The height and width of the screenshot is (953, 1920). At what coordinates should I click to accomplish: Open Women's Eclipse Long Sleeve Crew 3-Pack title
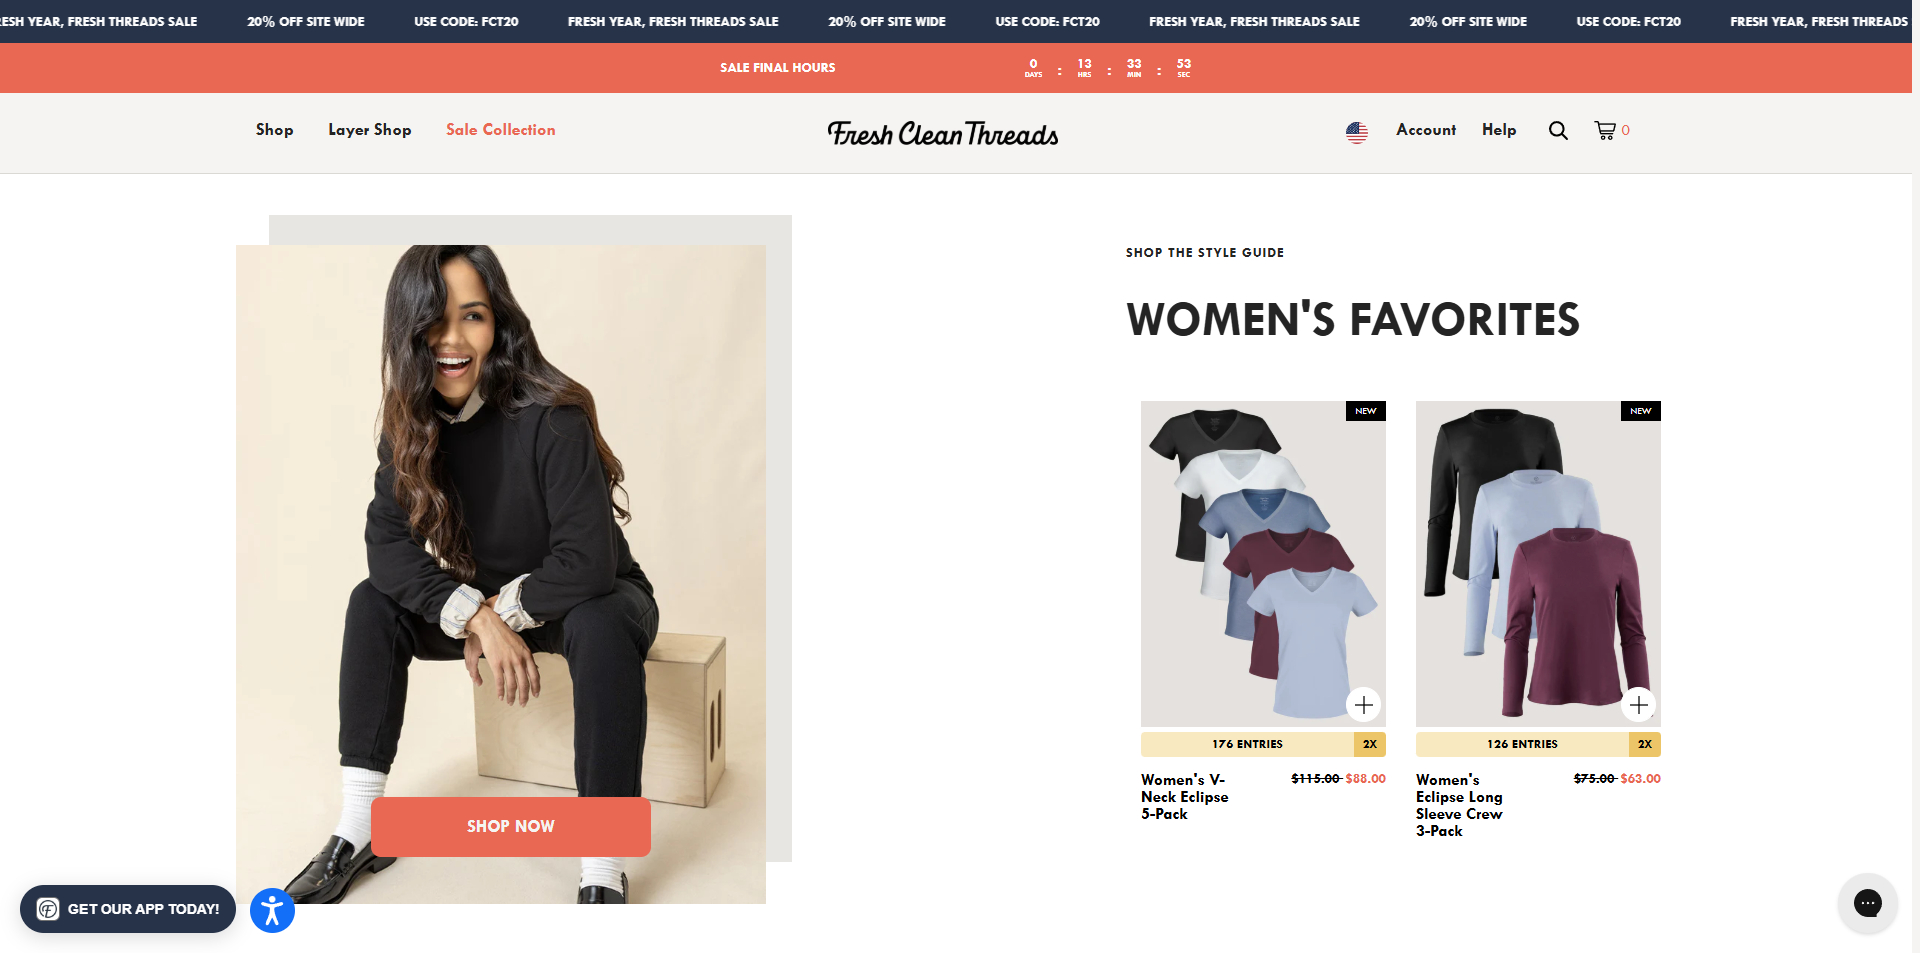pyautogui.click(x=1459, y=805)
